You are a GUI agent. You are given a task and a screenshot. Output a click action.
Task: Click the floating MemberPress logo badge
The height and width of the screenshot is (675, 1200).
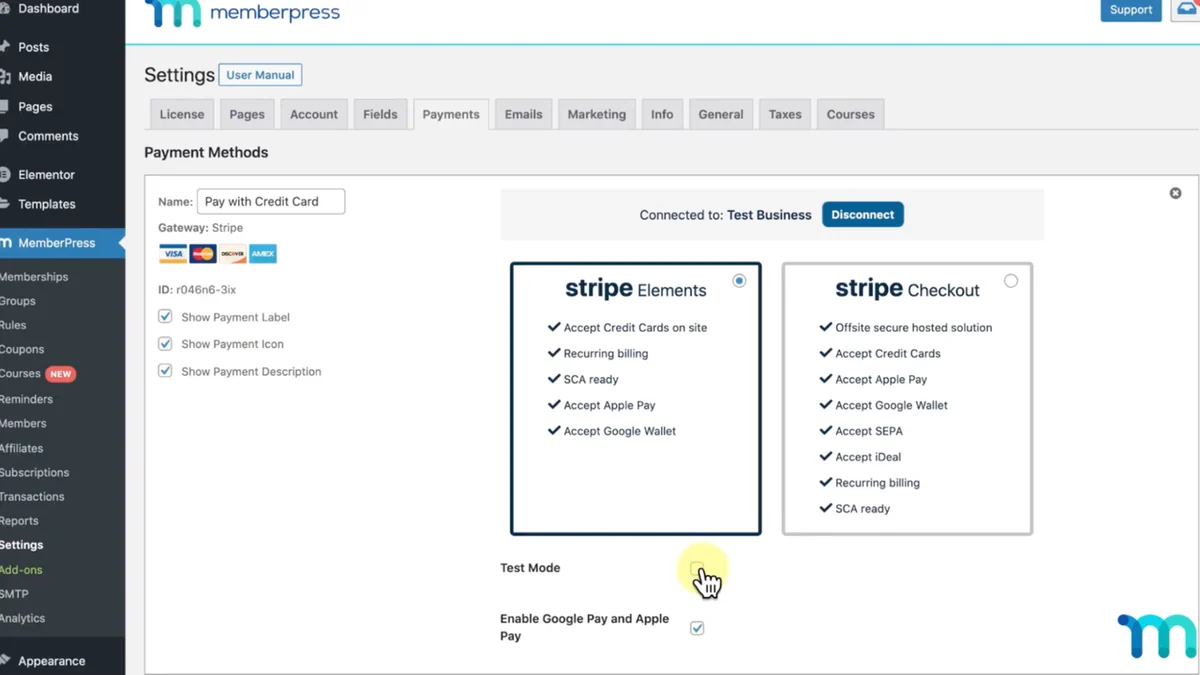coord(1156,636)
